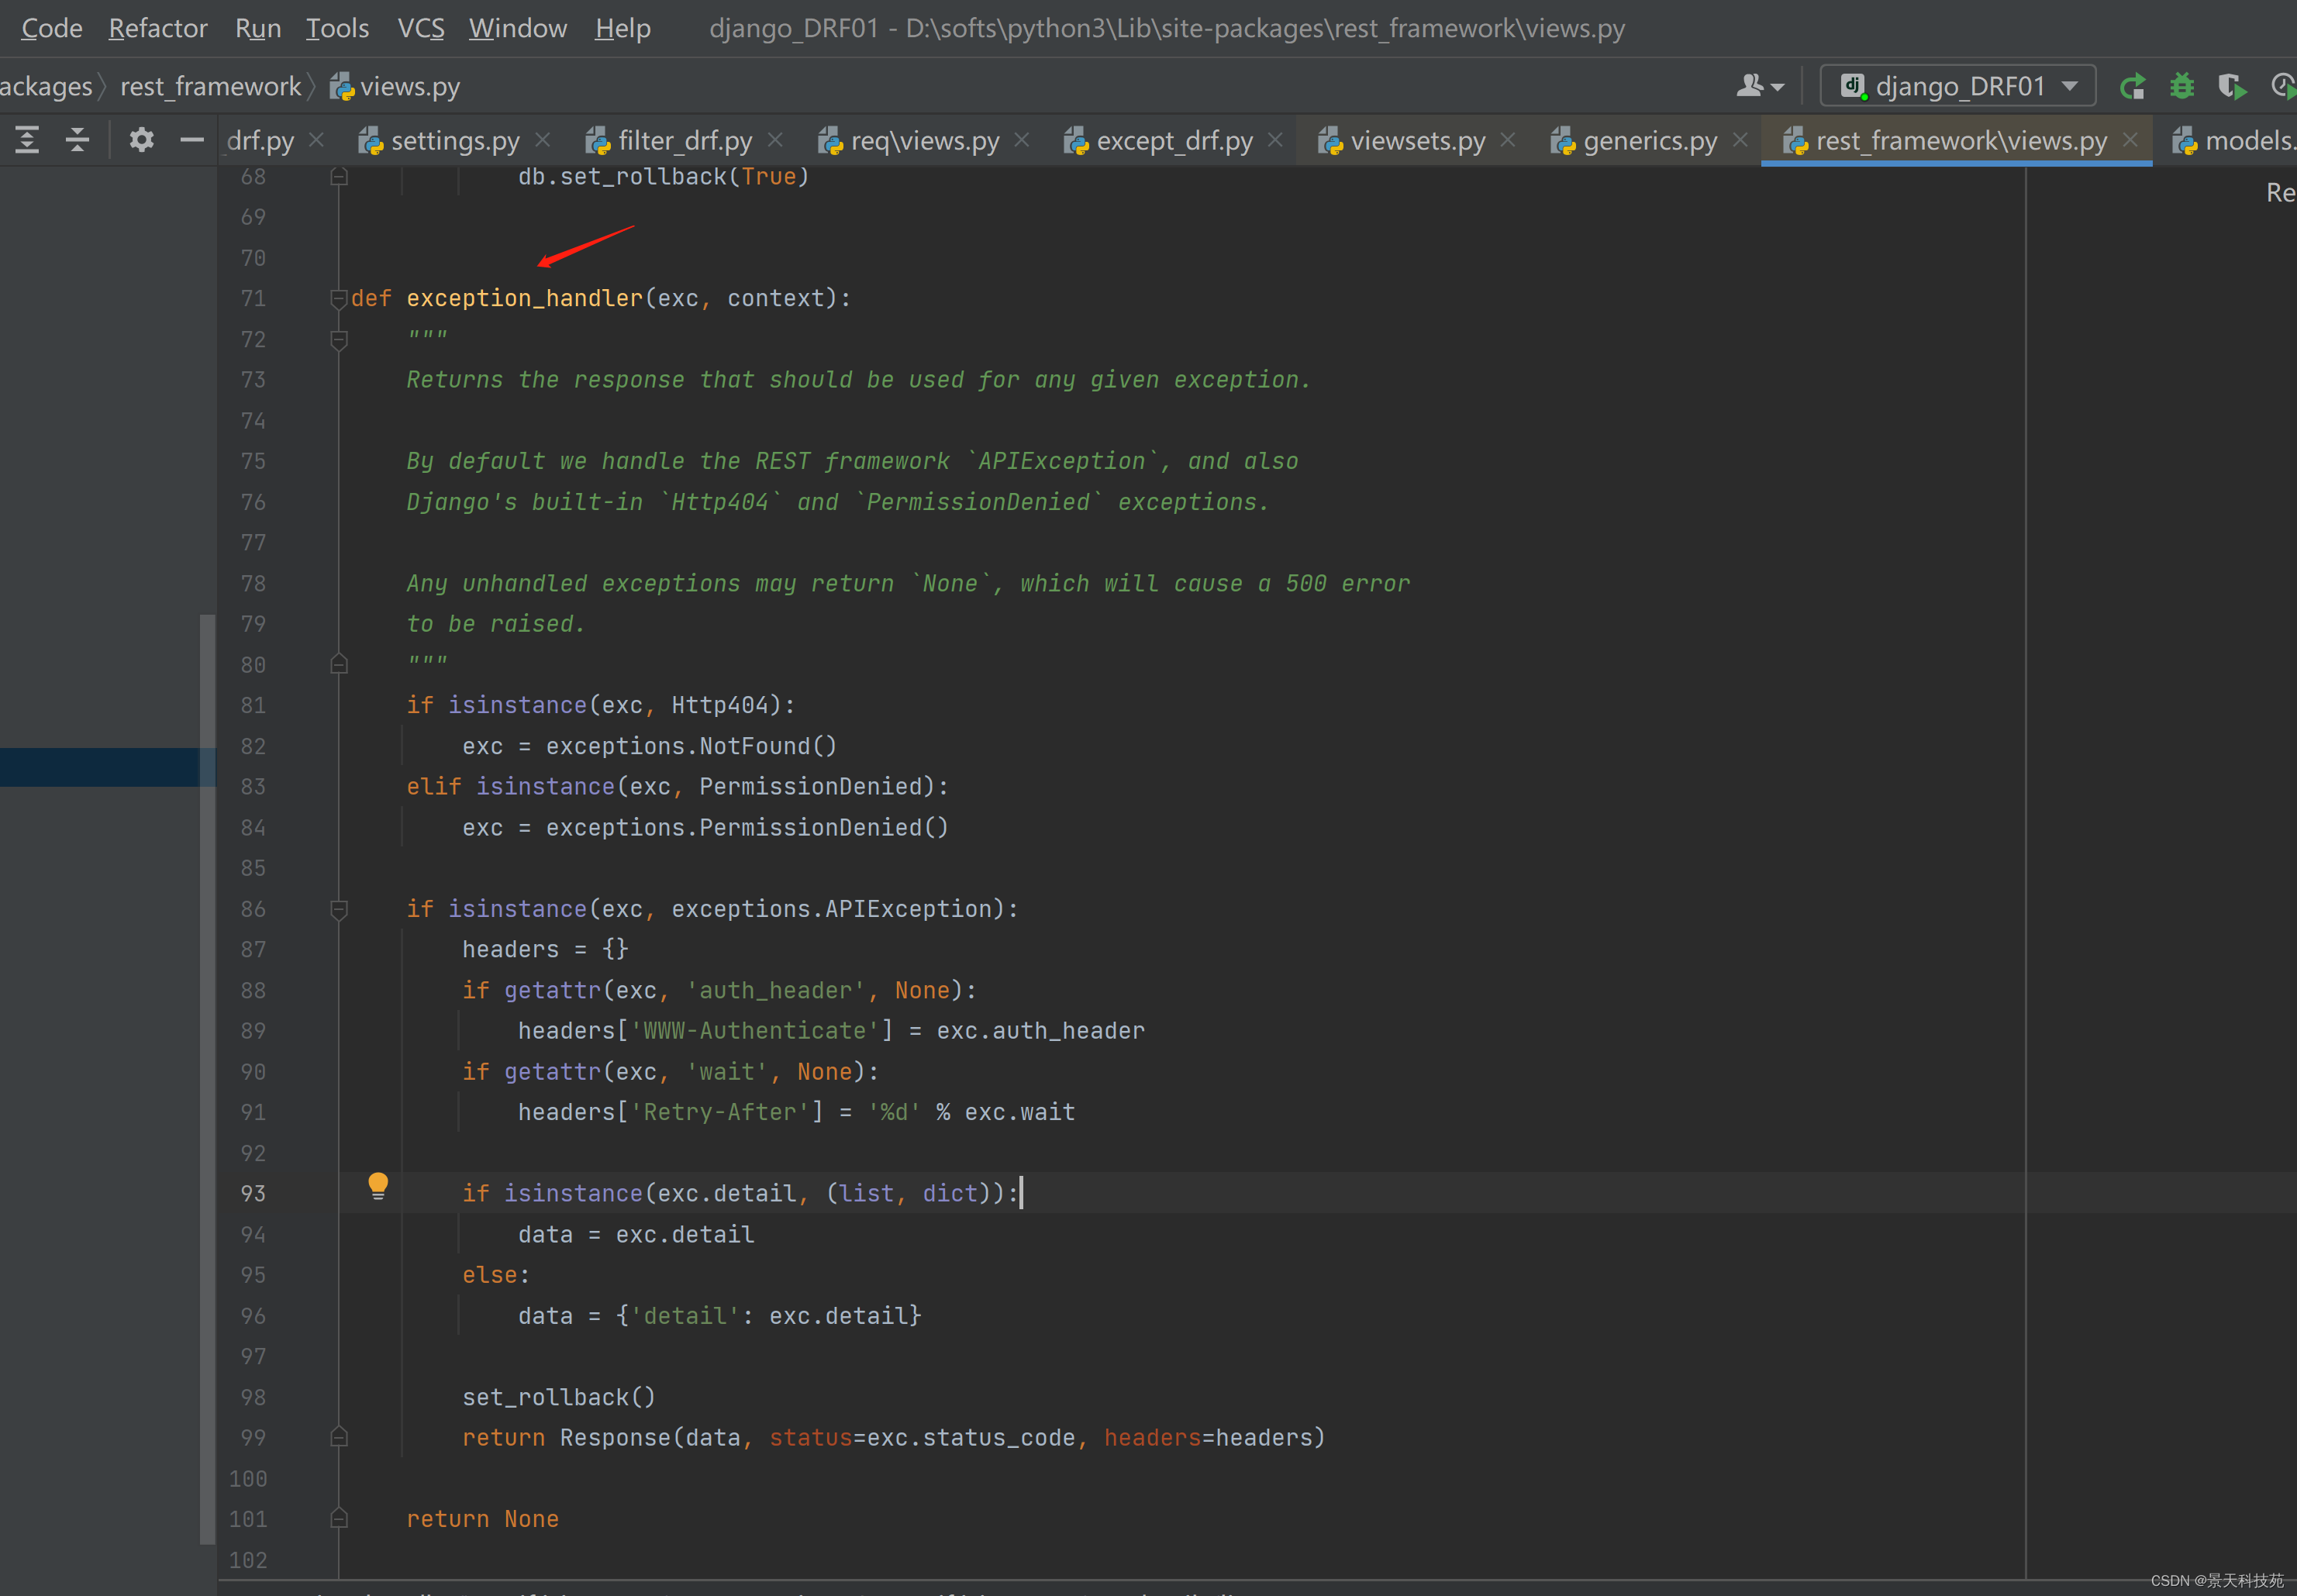Click on db.set_rollback(True) line
2297x1596 pixels.
[x=663, y=177]
